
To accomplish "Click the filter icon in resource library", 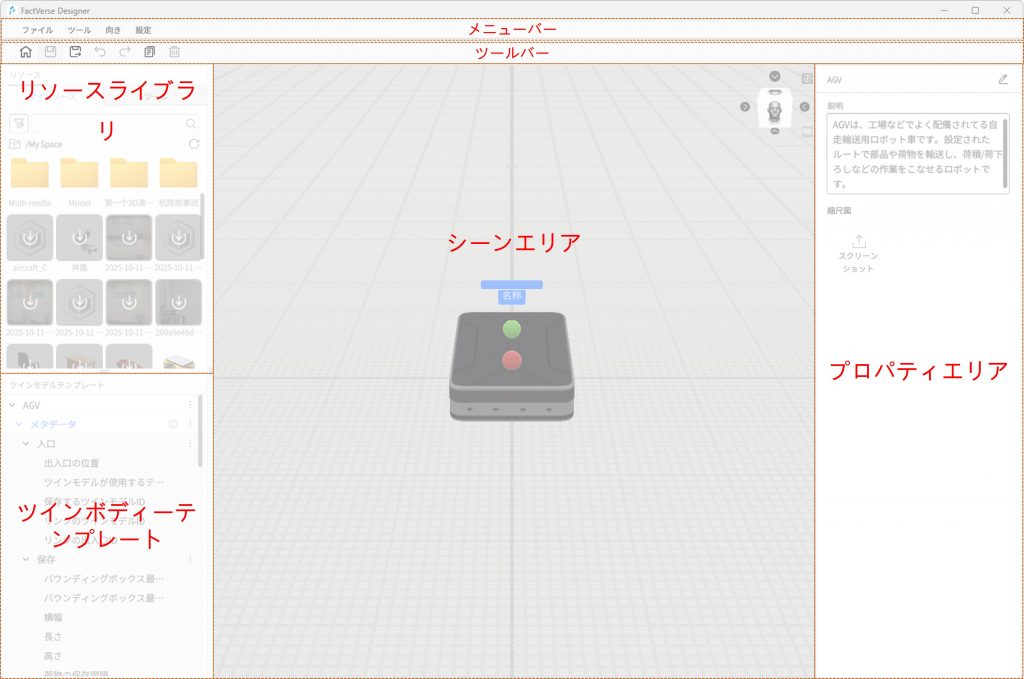I will (19, 123).
